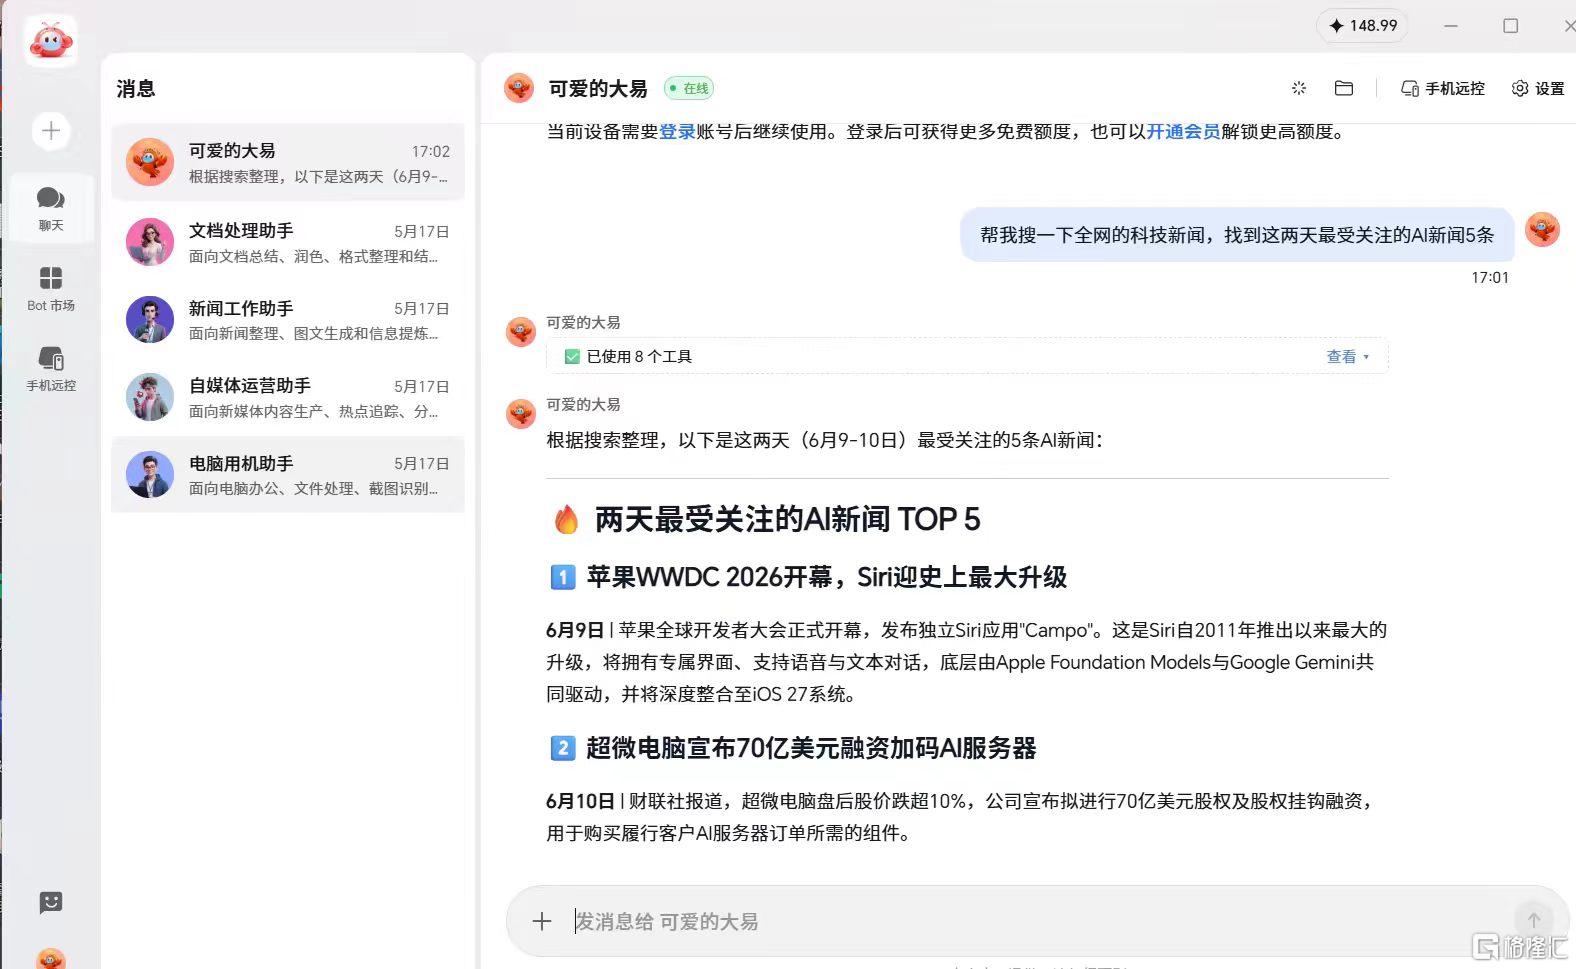Click the bot avatar beside 已使用 8 个工具
Image resolution: width=1576 pixels, height=969 pixels.
521,332
